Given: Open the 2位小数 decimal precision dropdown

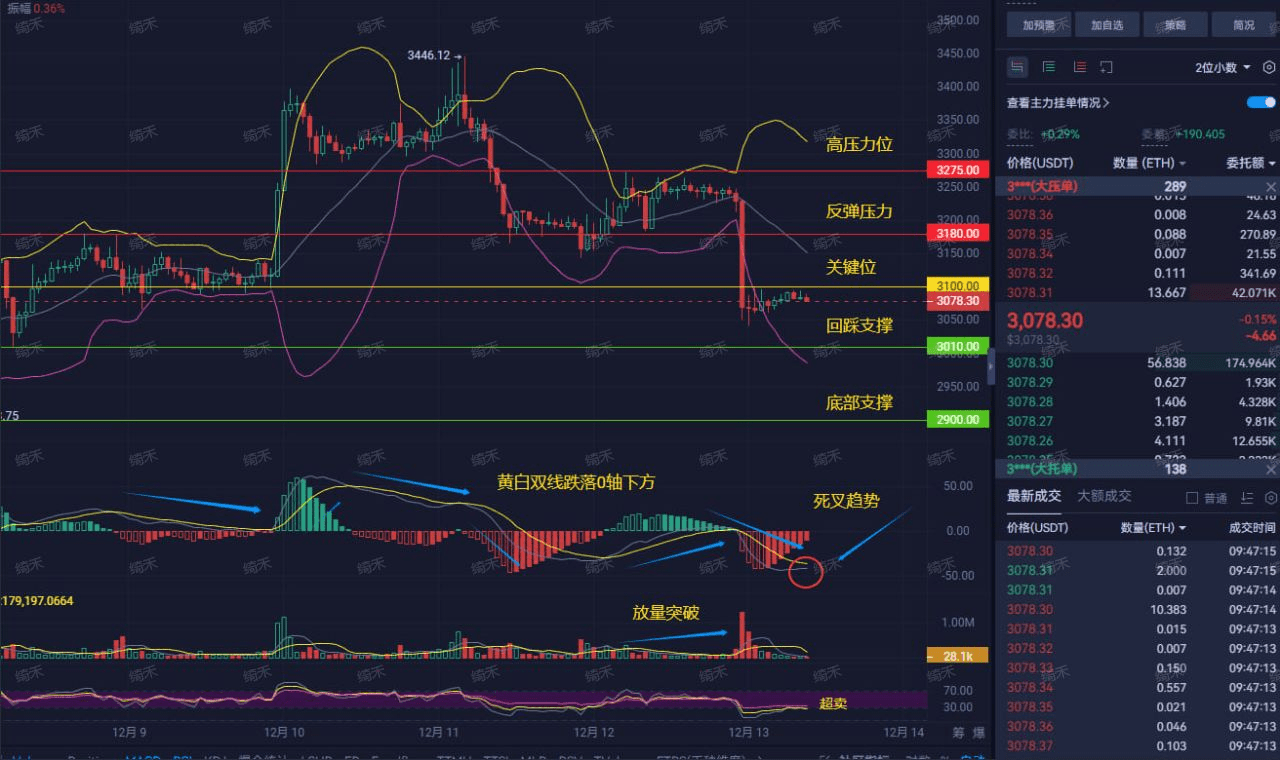Looking at the screenshot, I should tap(1223, 67).
